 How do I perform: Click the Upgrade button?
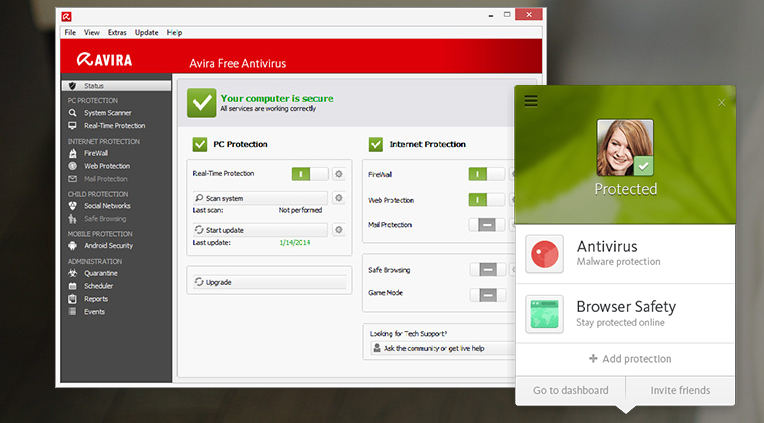pyautogui.click(x=269, y=282)
